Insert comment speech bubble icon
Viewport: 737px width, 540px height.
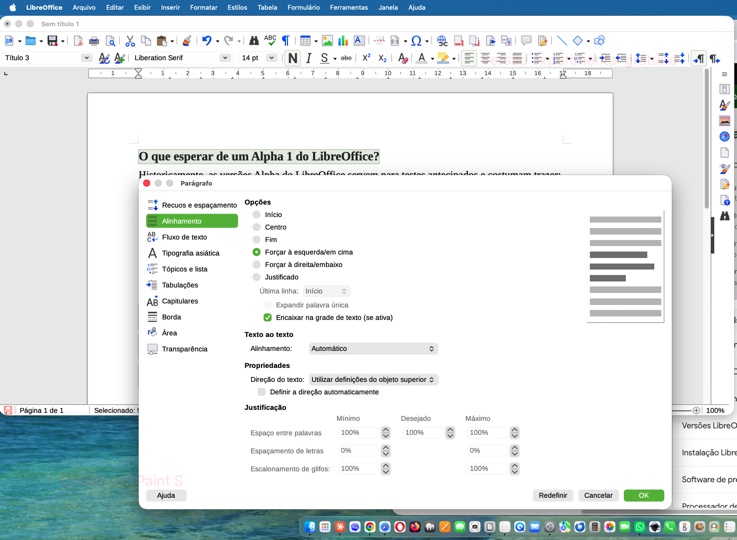[x=526, y=41]
